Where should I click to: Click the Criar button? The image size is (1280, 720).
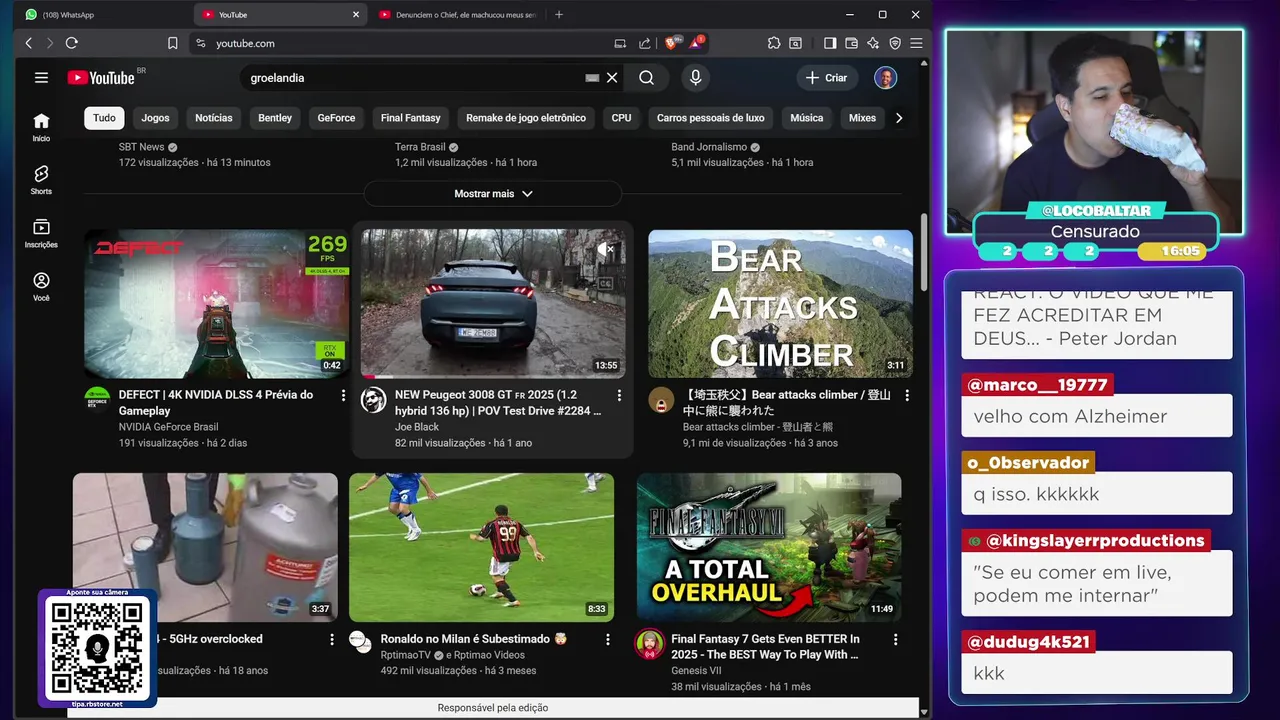(826, 78)
